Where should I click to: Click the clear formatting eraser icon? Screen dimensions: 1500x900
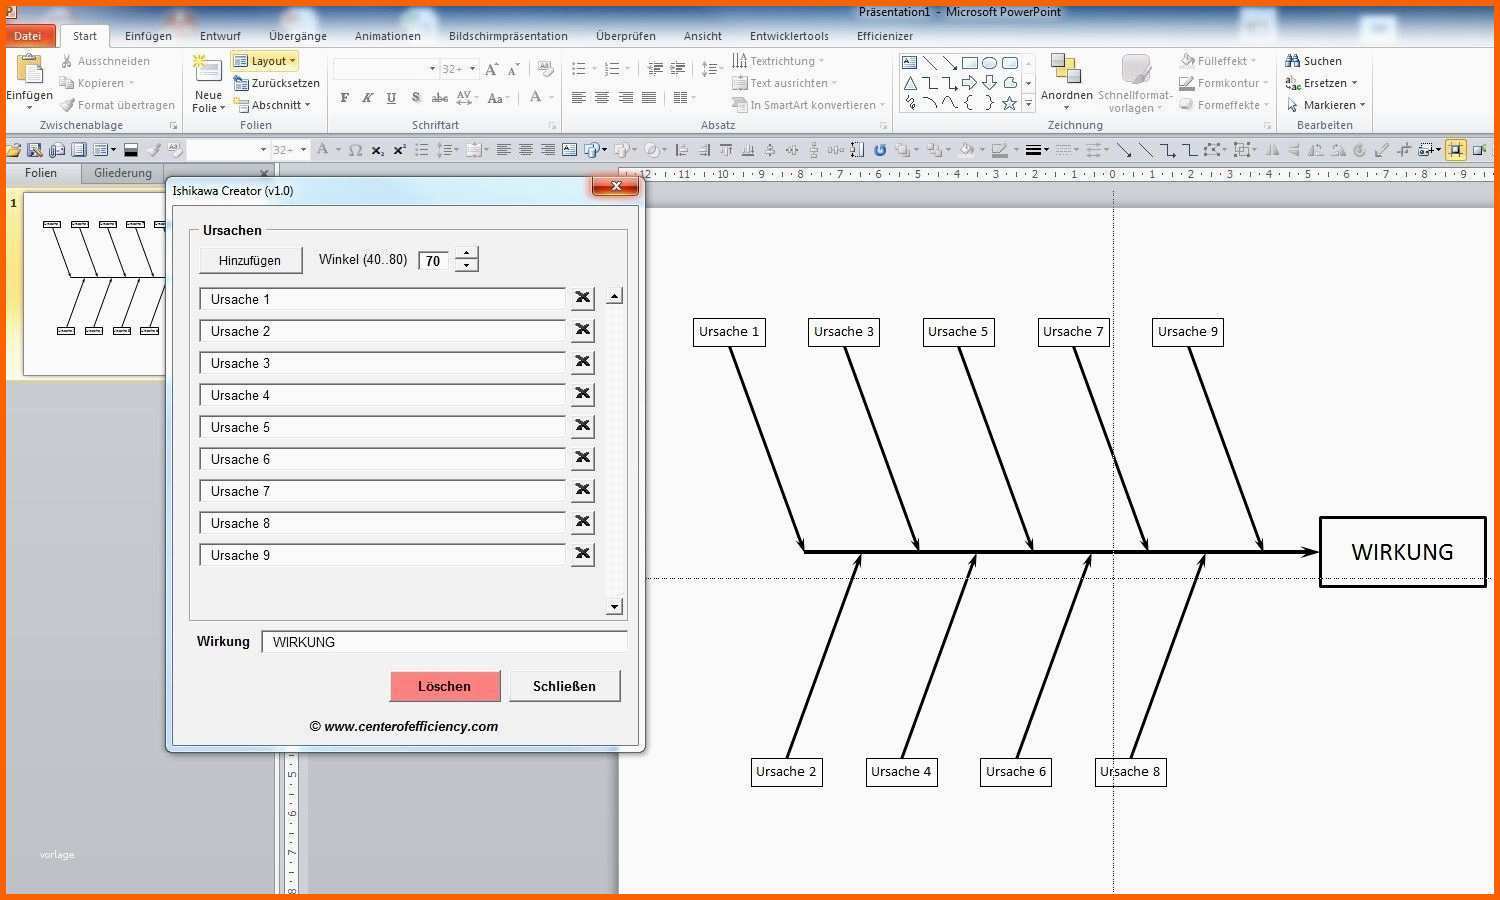545,69
